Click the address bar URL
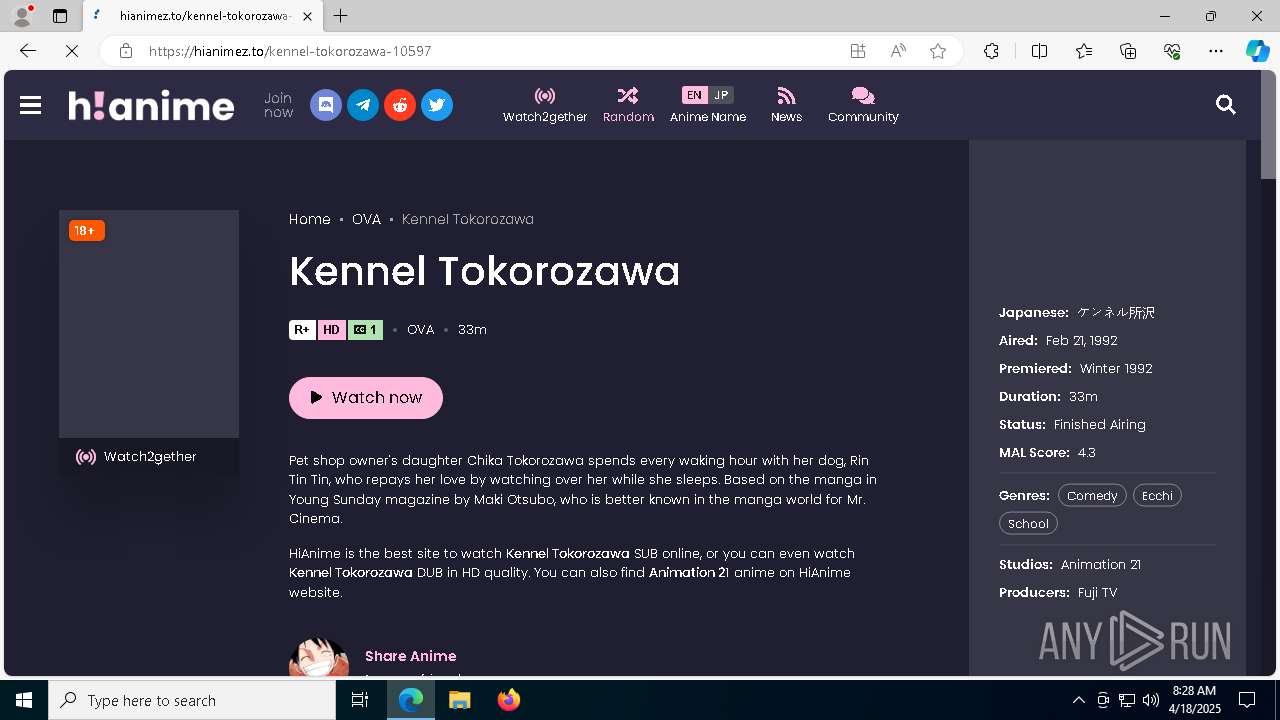Viewport: 1280px width, 720px height. coord(290,51)
